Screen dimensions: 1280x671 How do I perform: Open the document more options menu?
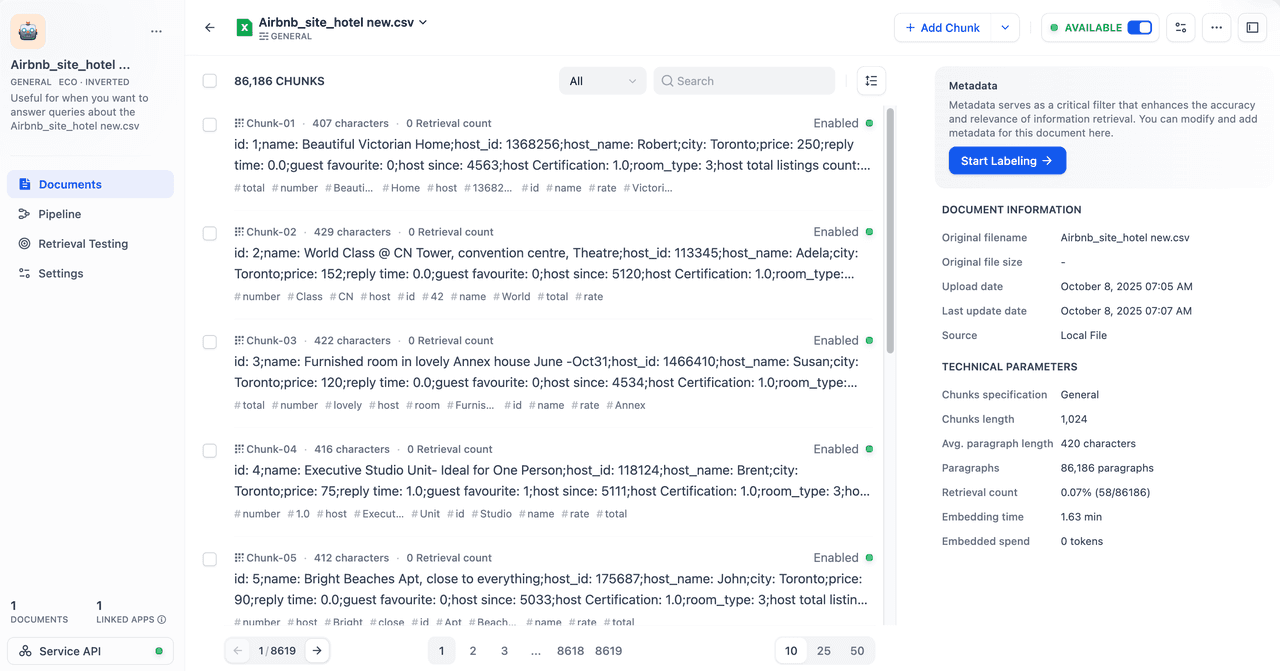point(1216,28)
